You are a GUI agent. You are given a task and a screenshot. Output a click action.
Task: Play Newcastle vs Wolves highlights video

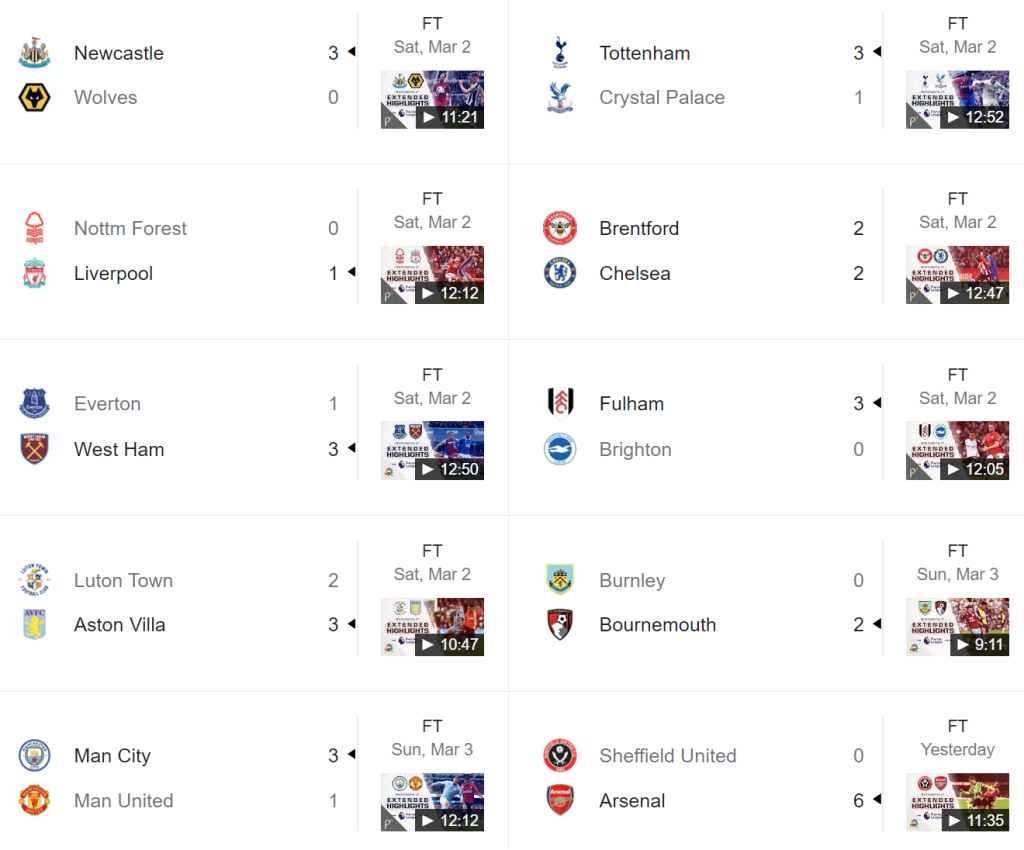[432, 100]
